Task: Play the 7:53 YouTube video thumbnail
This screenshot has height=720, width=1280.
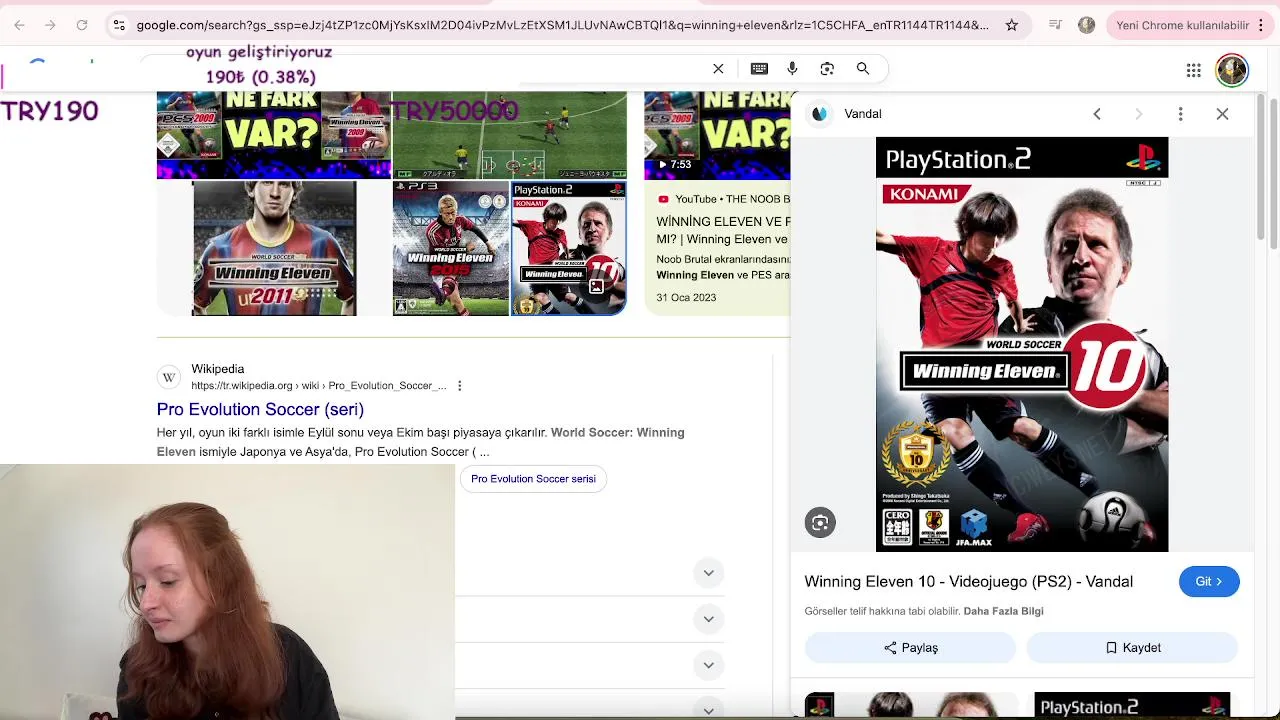Action: pyautogui.click(x=717, y=134)
